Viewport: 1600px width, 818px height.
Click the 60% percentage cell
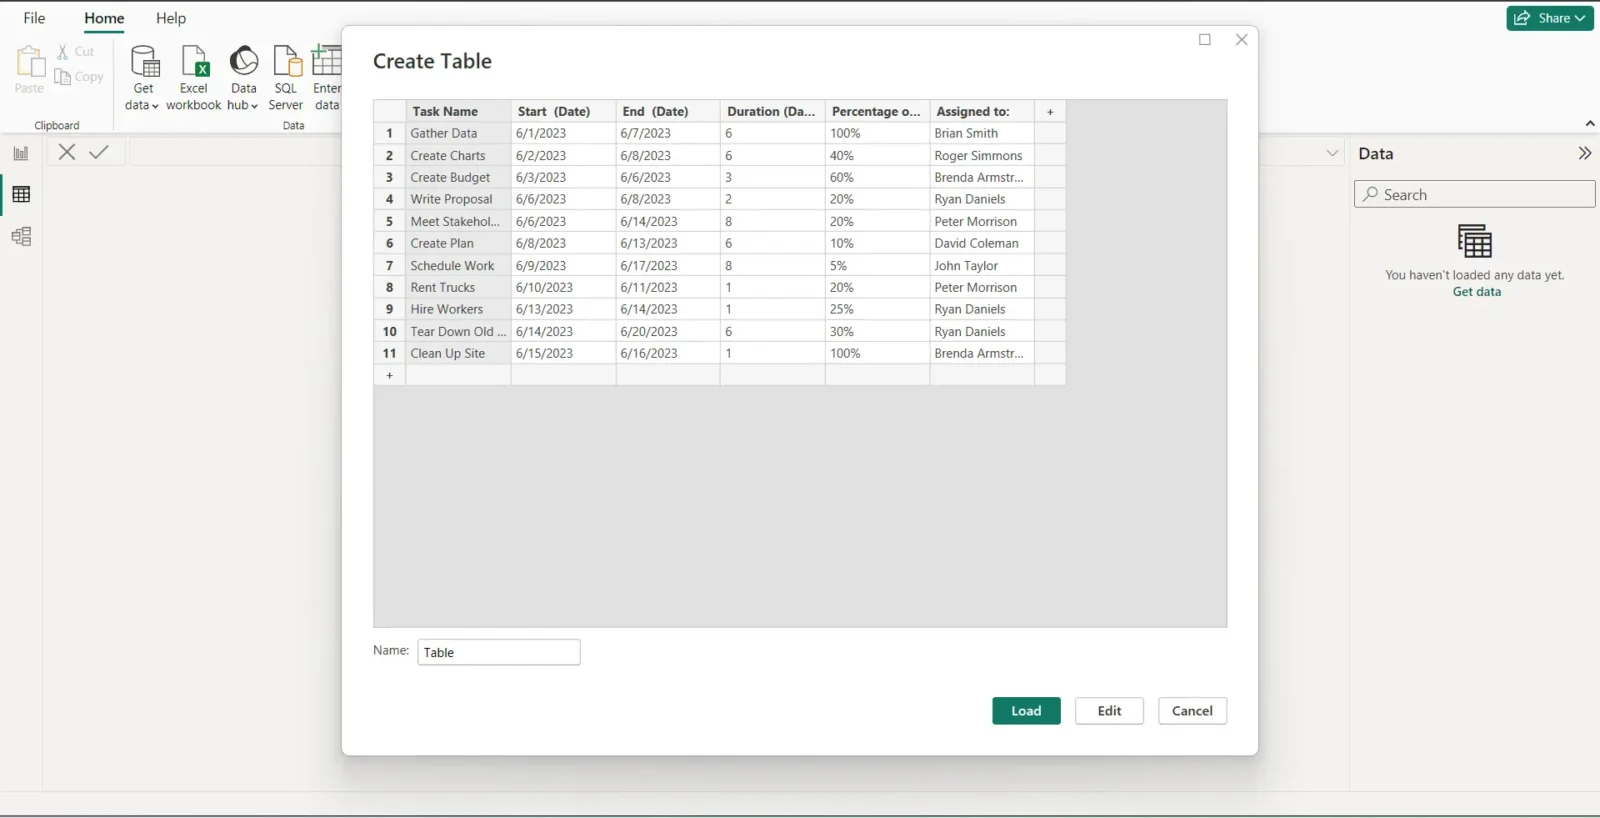click(877, 177)
